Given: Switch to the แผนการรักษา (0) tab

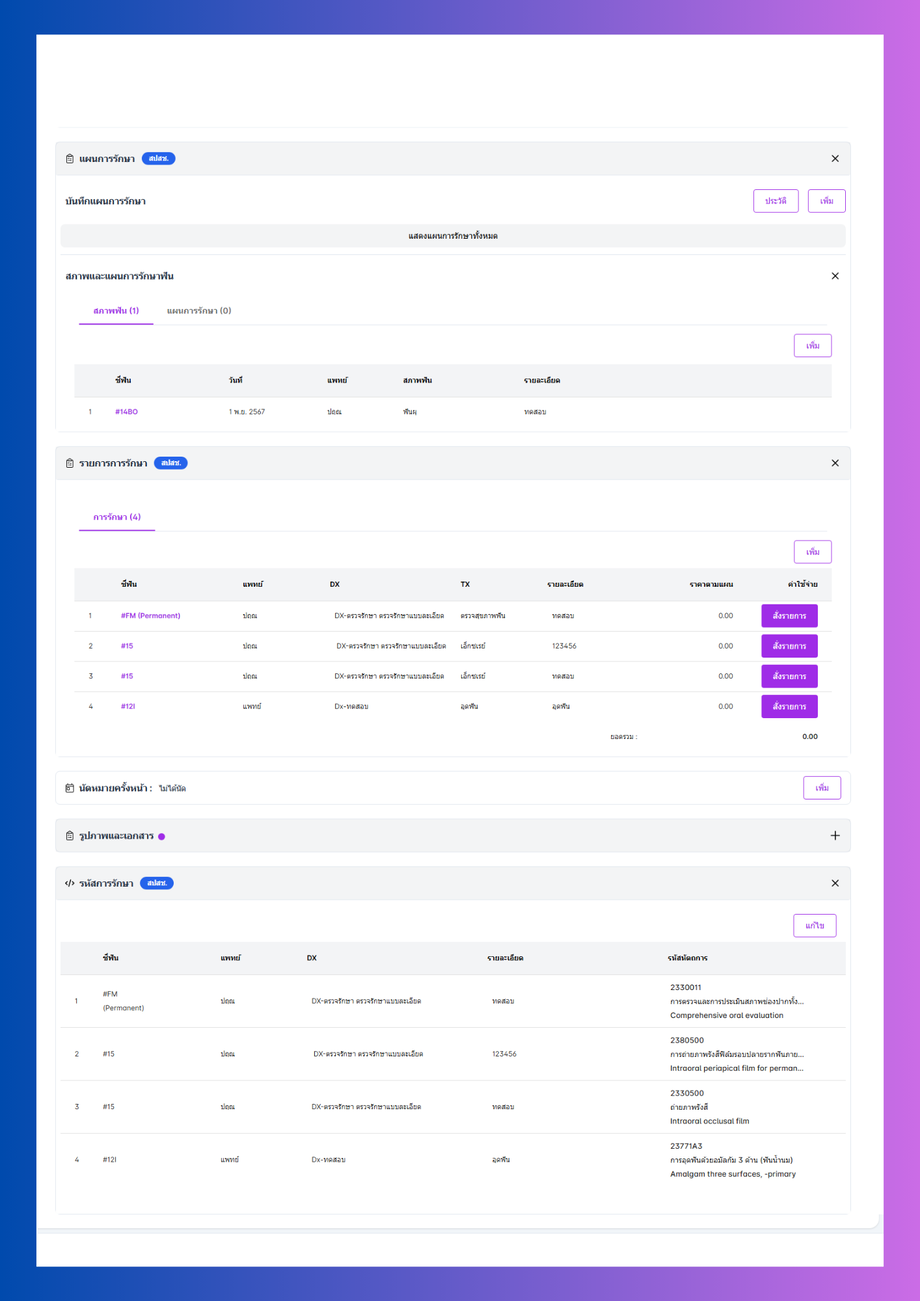Looking at the screenshot, I should click(x=199, y=311).
